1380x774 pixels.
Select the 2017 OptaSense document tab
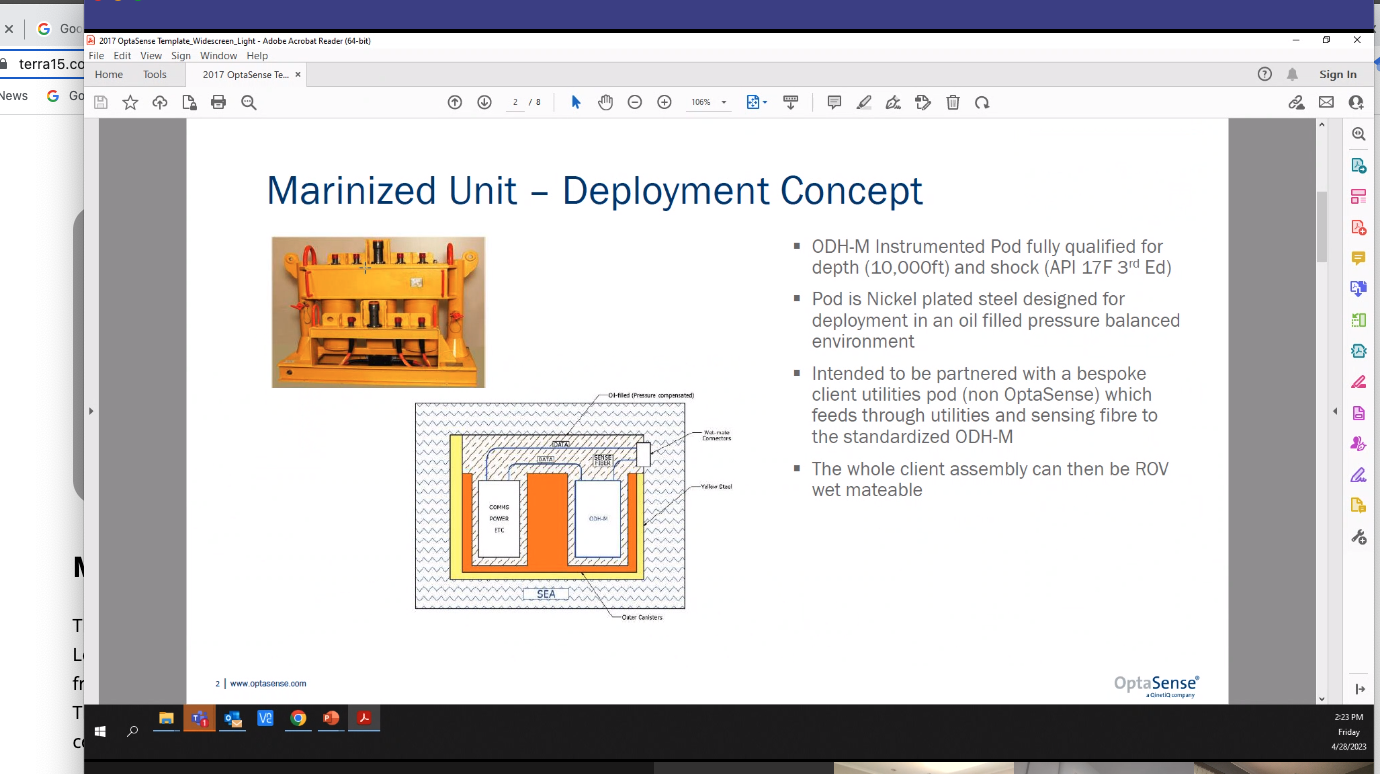pos(246,74)
